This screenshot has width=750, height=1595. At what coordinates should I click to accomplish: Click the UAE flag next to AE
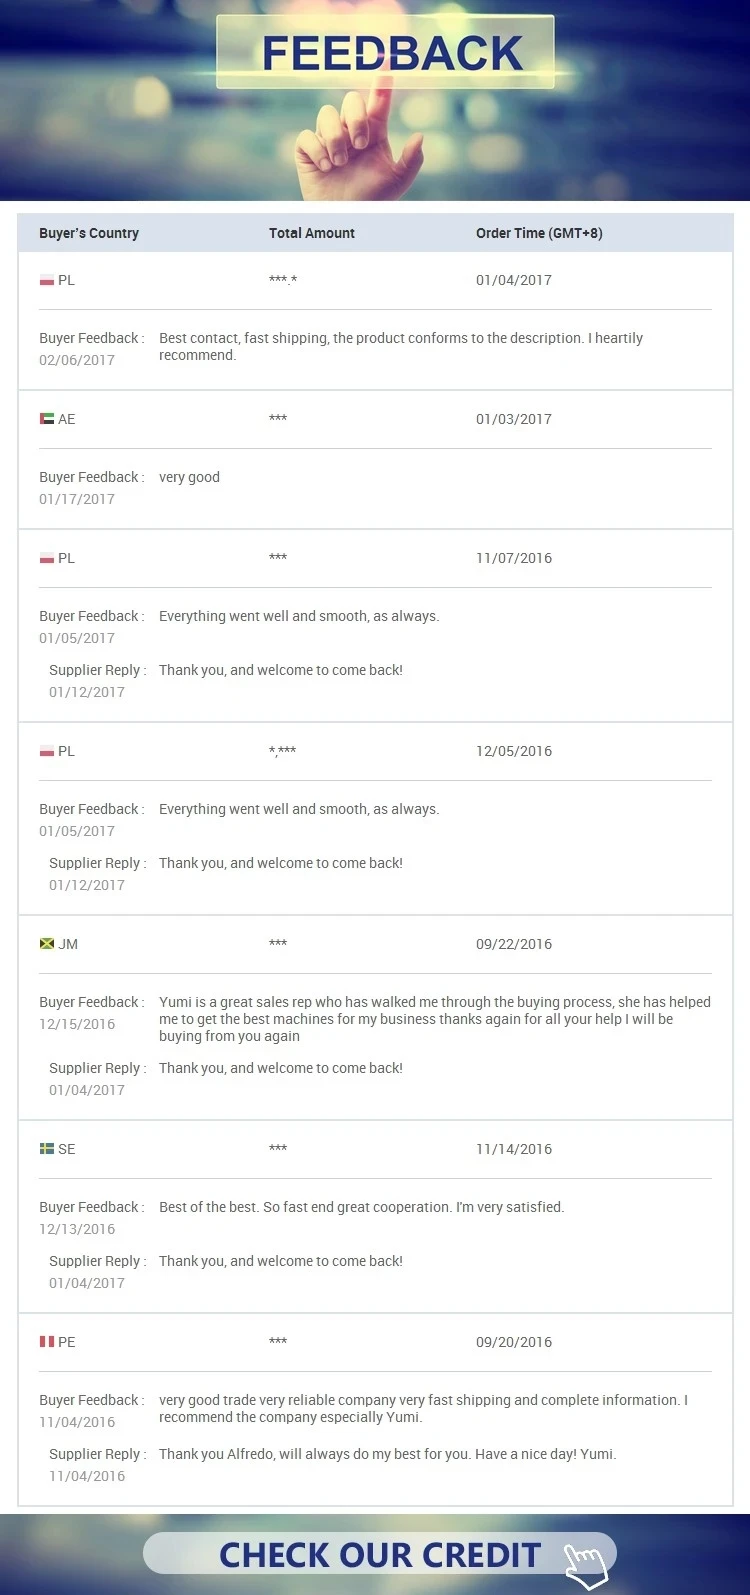(x=47, y=419)
